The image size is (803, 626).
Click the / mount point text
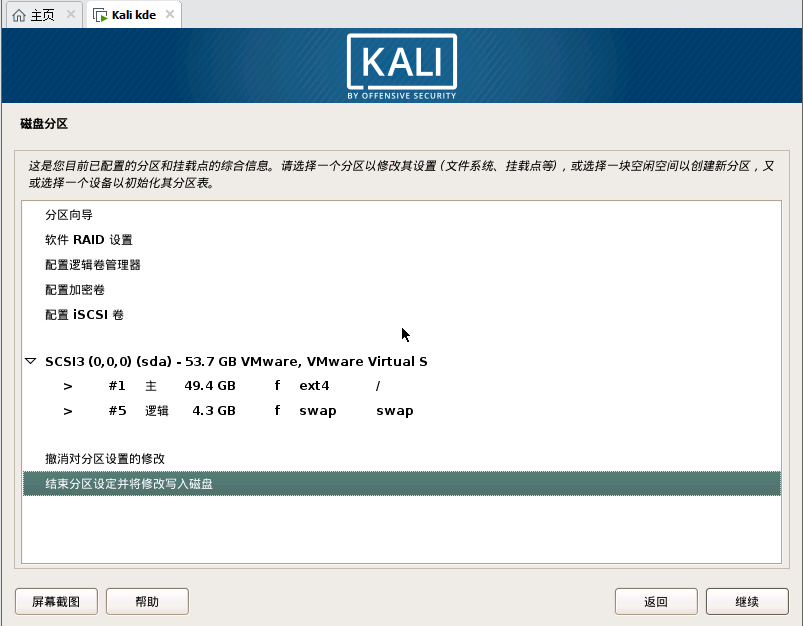coord(378,386)
